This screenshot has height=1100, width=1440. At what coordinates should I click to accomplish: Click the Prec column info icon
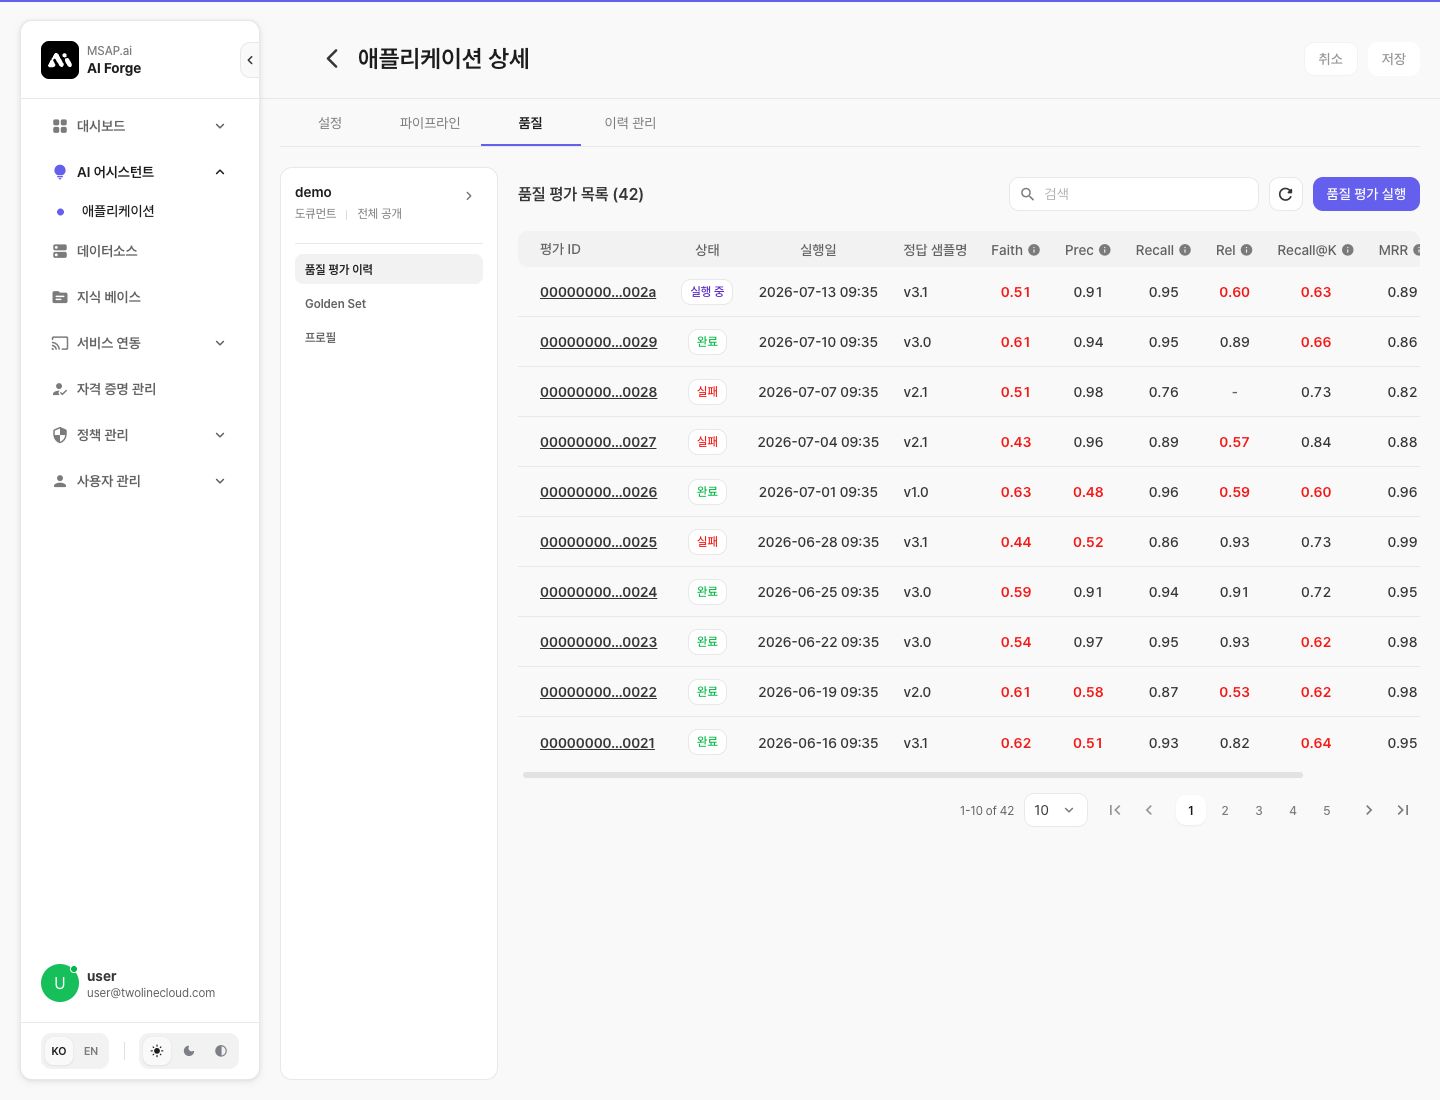pos(1105,250)
